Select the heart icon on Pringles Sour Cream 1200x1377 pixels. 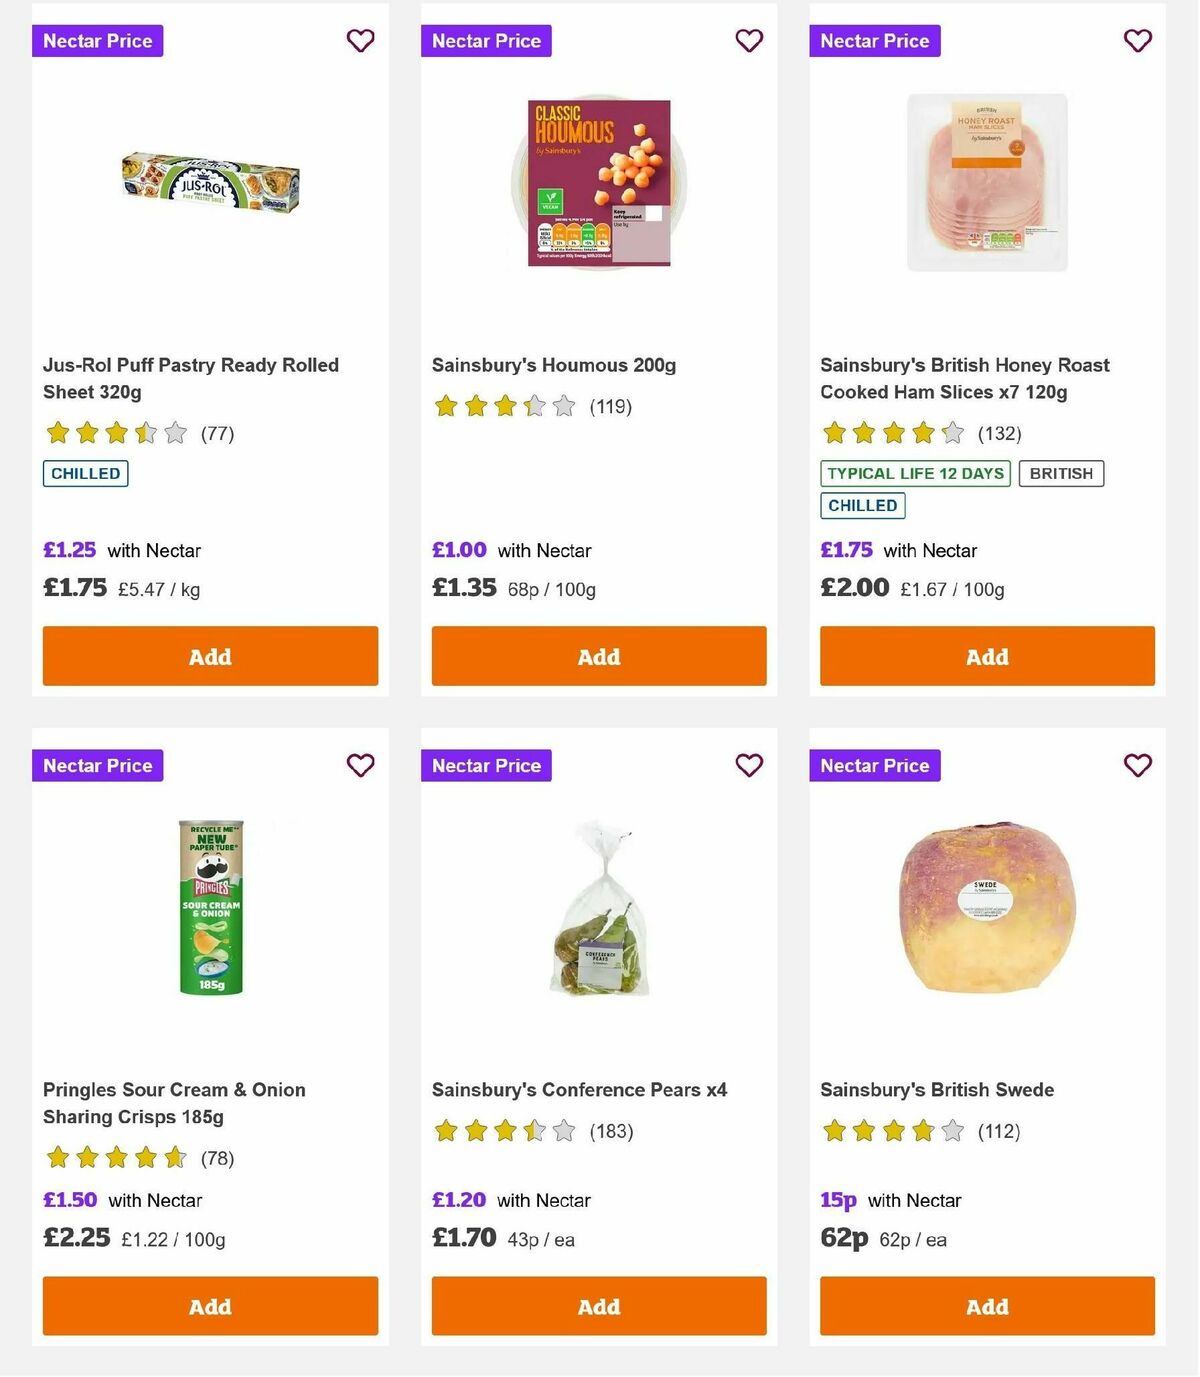360,765
